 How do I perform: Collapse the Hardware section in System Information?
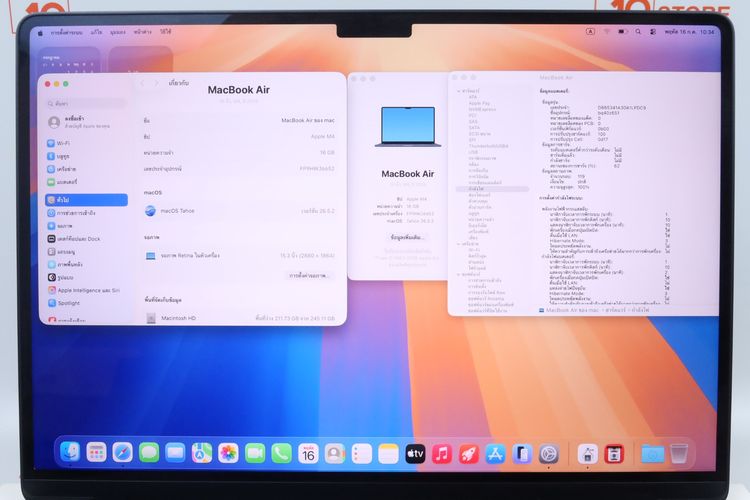click(459, 90)
